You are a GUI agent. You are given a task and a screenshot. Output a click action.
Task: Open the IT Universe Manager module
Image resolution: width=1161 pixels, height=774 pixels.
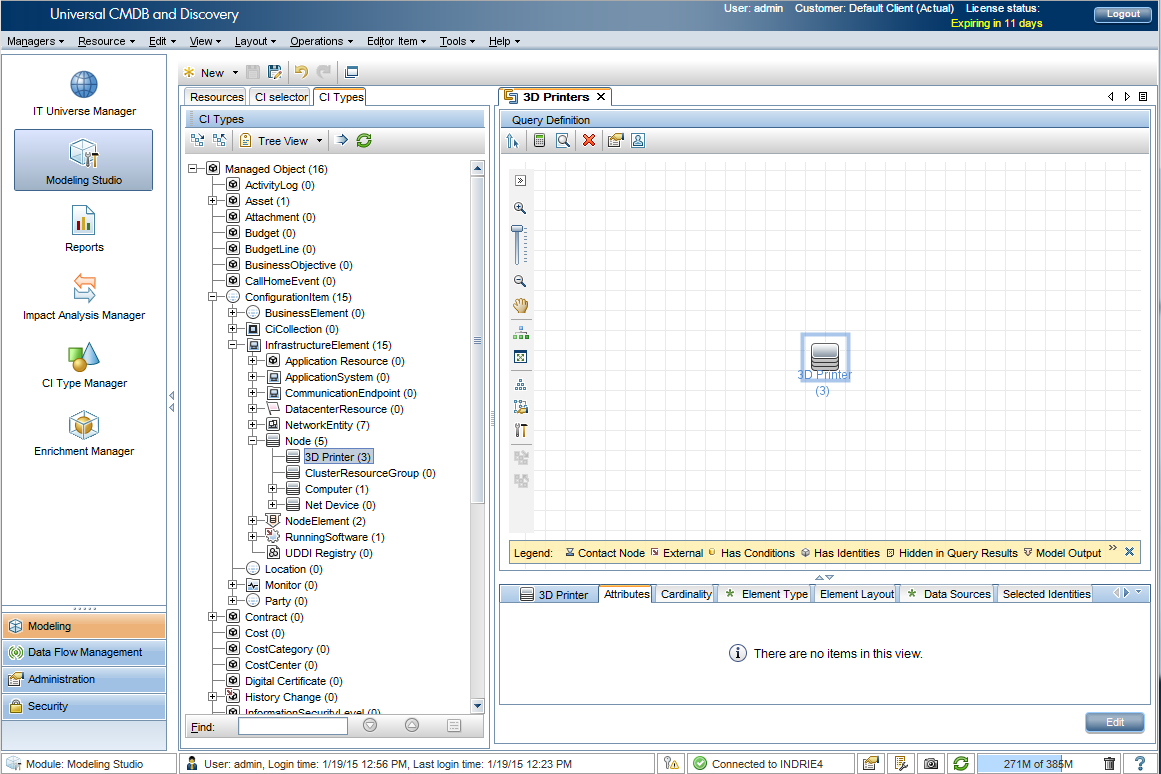coord(84,93)
